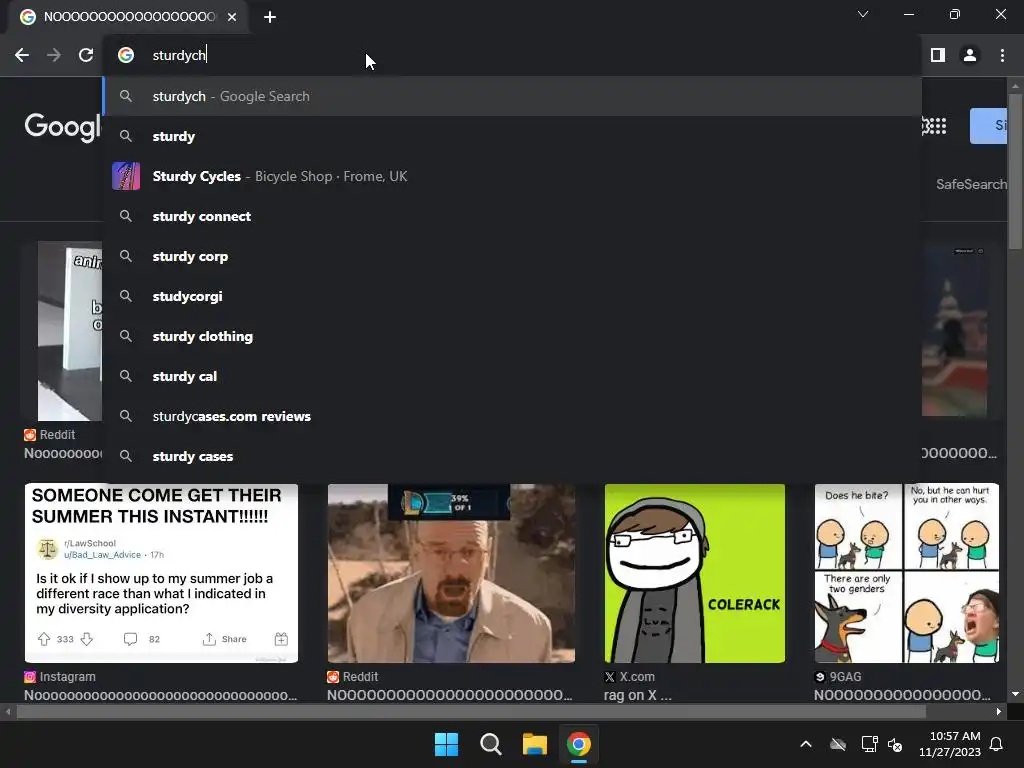Select the 'sturdy clothing' suggestion
Screen dimensions: 1024x768
[x=512, y=336]
